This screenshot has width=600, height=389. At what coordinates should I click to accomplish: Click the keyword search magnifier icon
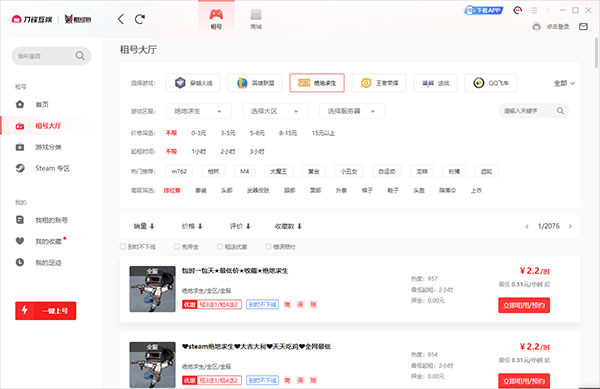pos(560,111)
